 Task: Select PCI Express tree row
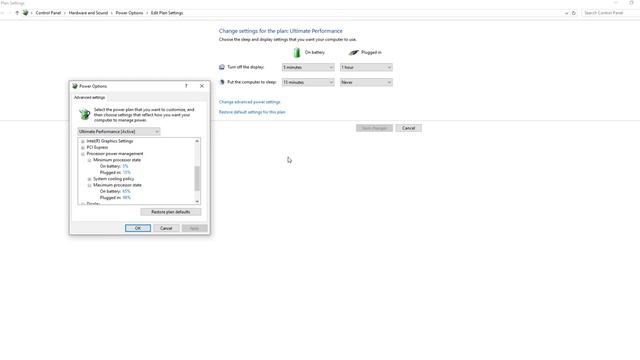point(97,147)
